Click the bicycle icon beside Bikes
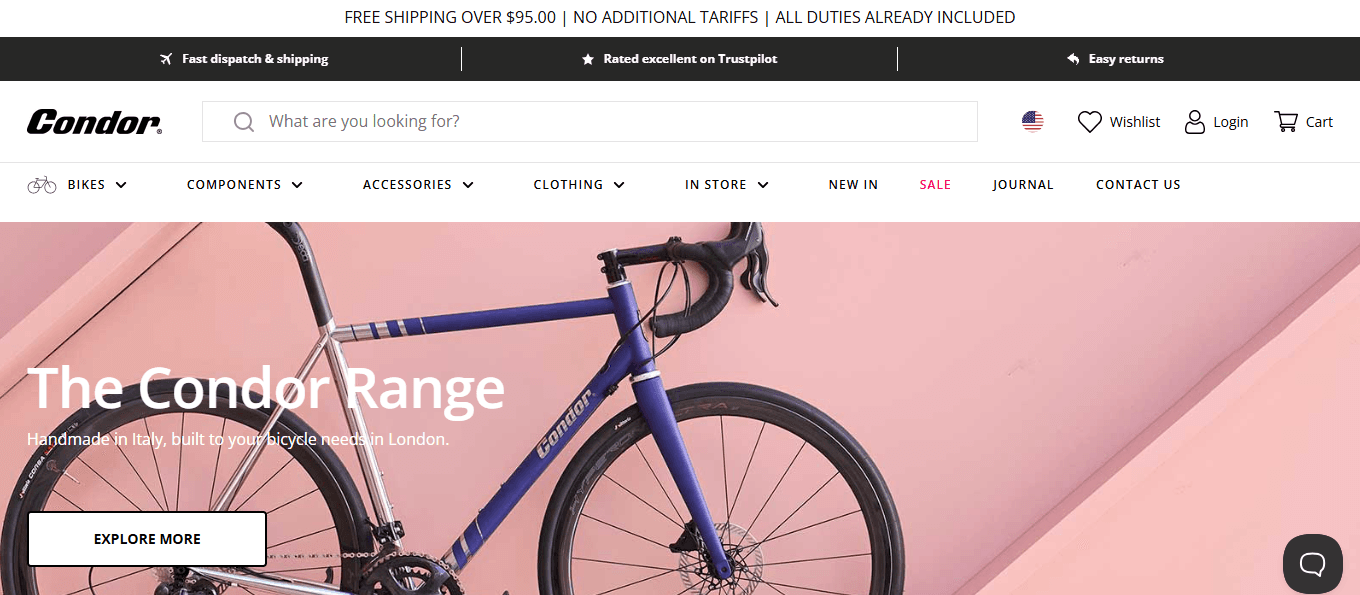The width and height of the screenshot is (1360, 595). point(42,185)
